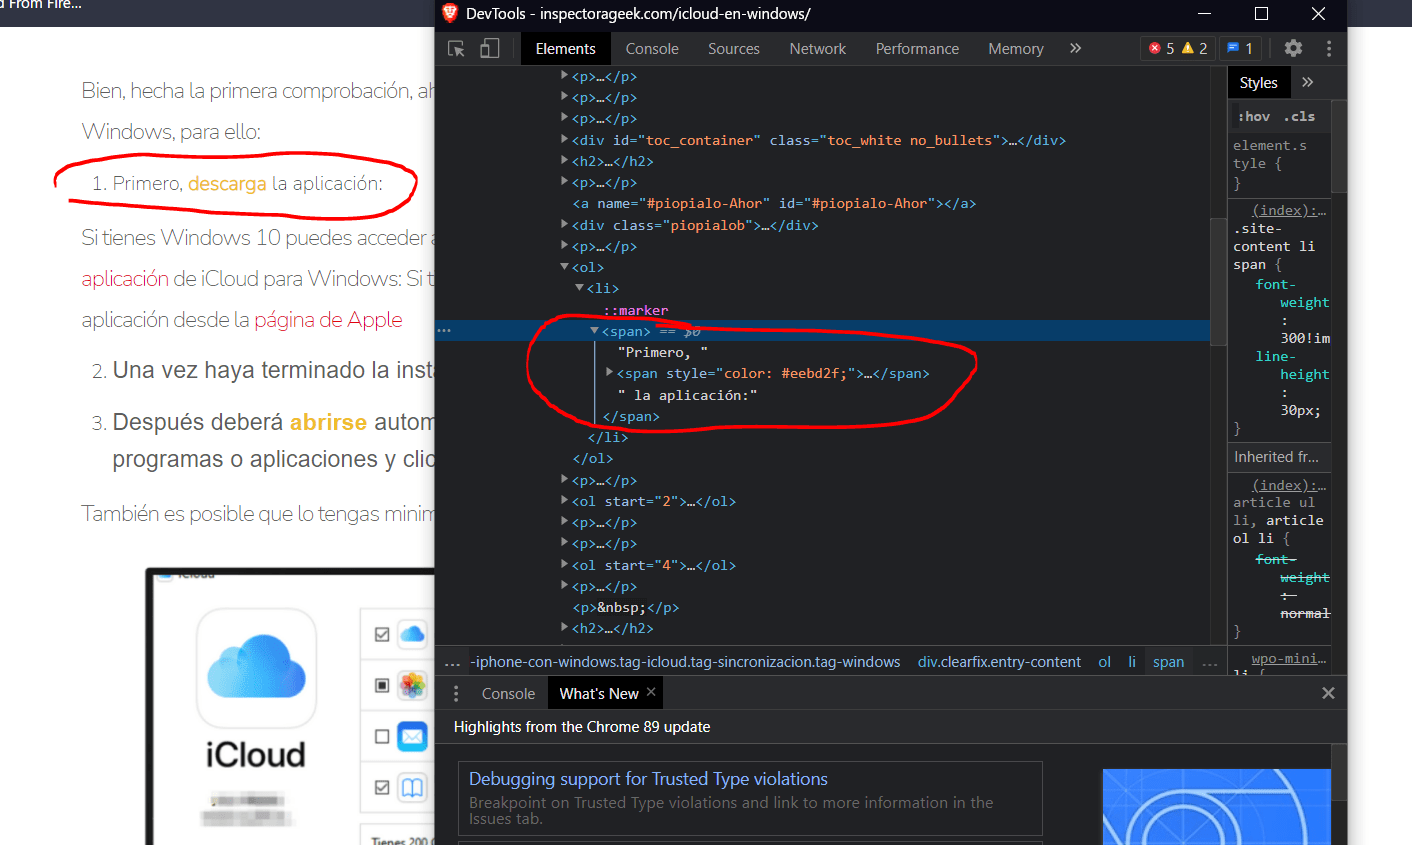The width and height of the screenshot is (1412, 845).
Task: Maximize the DevTools window
Action: (1261, 13)
